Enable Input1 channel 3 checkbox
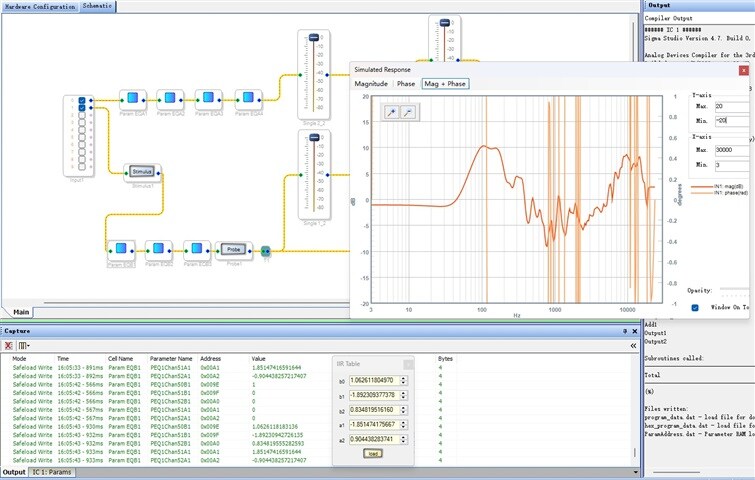 click(x=82, y=123)
